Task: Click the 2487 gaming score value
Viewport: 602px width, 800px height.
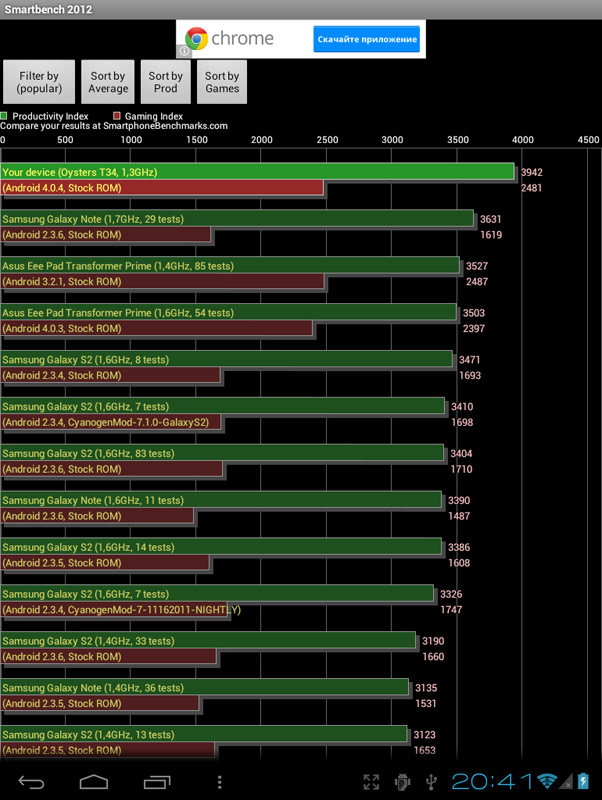Action: pyautogui.click(x=477, y=282)
